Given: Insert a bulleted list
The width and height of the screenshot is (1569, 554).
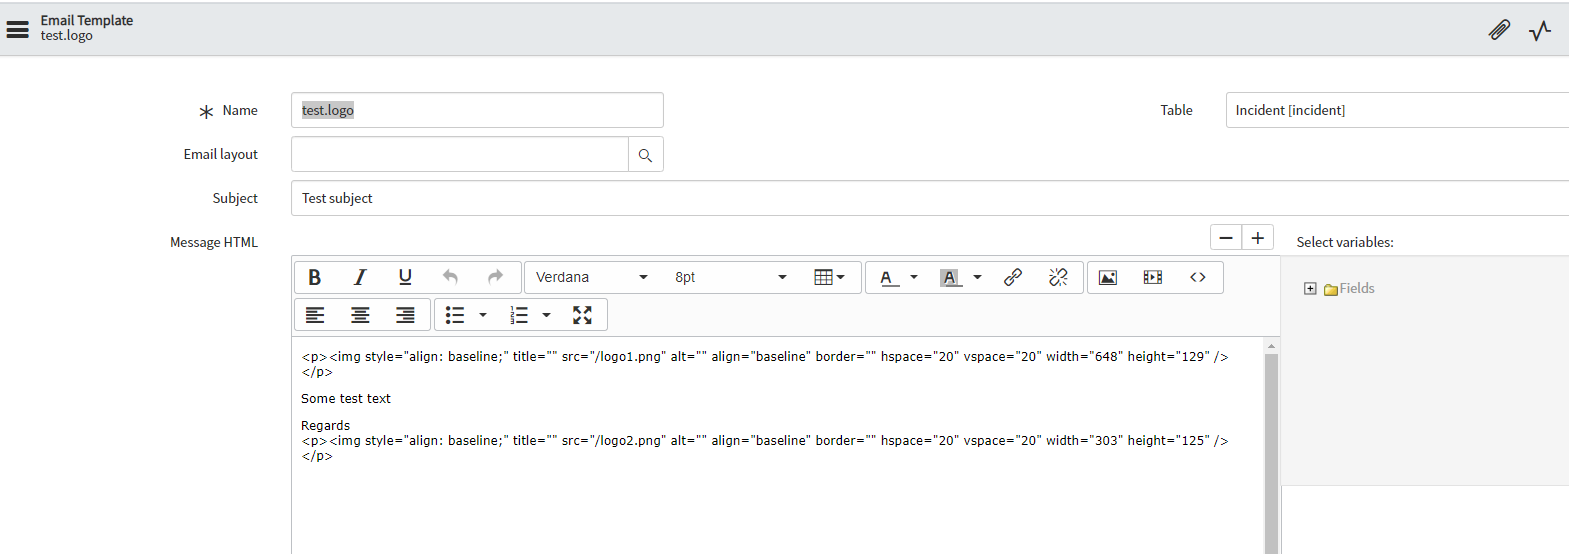Looking at the screenshot, I should 455,315.
